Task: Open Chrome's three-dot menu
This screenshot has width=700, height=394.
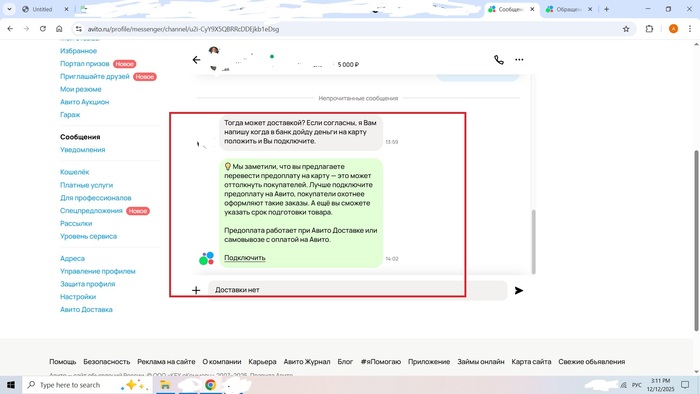Action: click(x=690, y=29)
